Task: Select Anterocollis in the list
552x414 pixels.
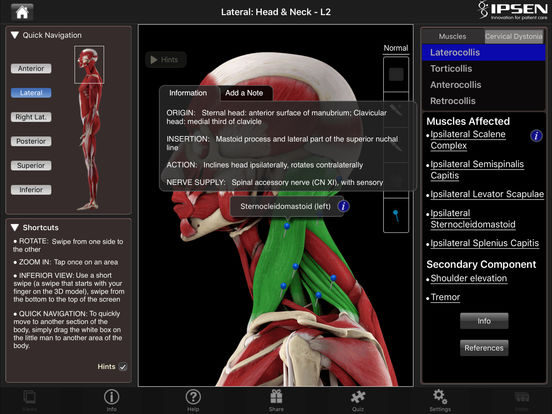Action: pos(484,85)
